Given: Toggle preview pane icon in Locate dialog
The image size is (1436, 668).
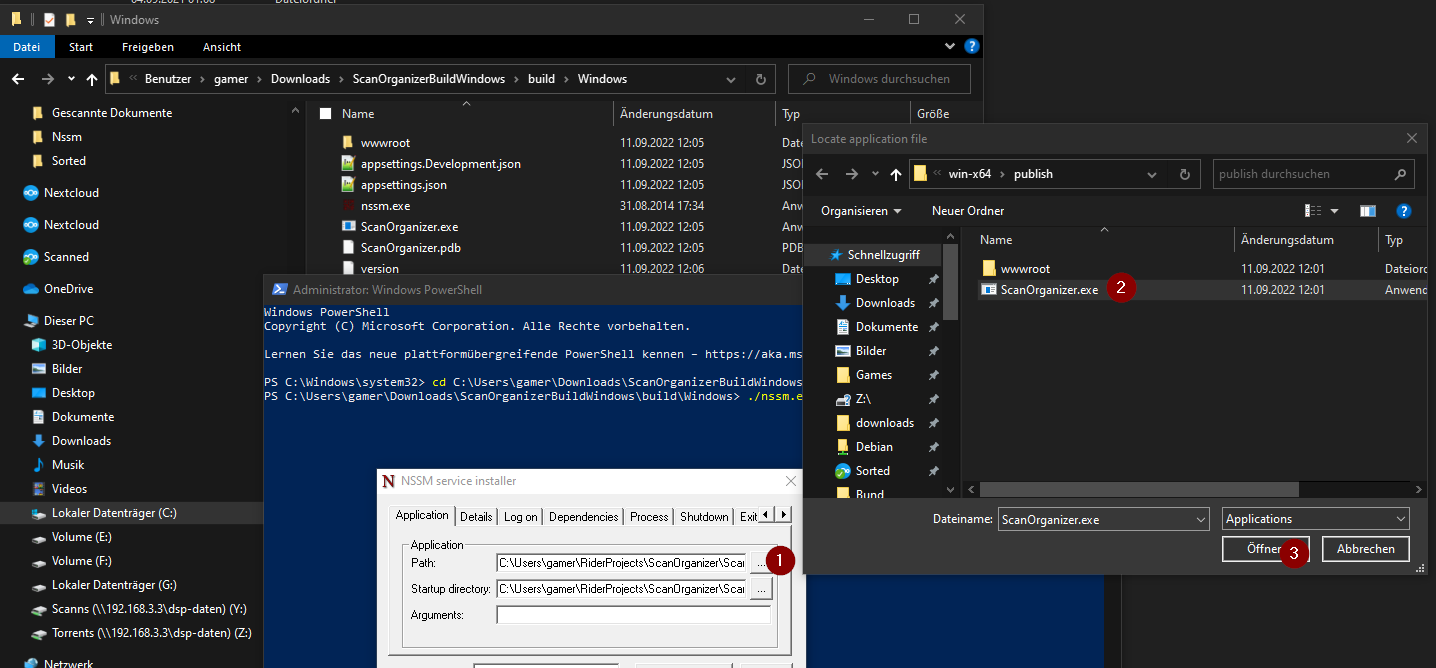Looking at the screenshot, I should click(x=1368, y=211).
